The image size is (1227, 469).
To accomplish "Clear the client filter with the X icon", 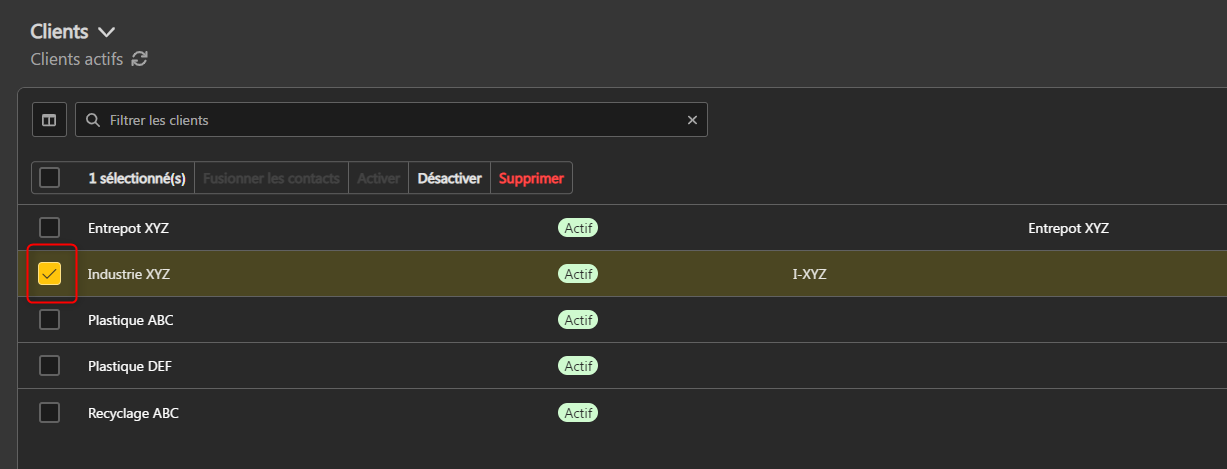I will point(692,120).
